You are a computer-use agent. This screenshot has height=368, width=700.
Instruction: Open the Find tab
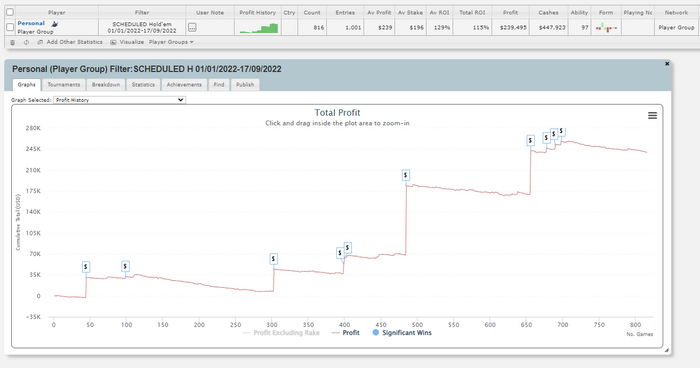click(x=219, y=85)
